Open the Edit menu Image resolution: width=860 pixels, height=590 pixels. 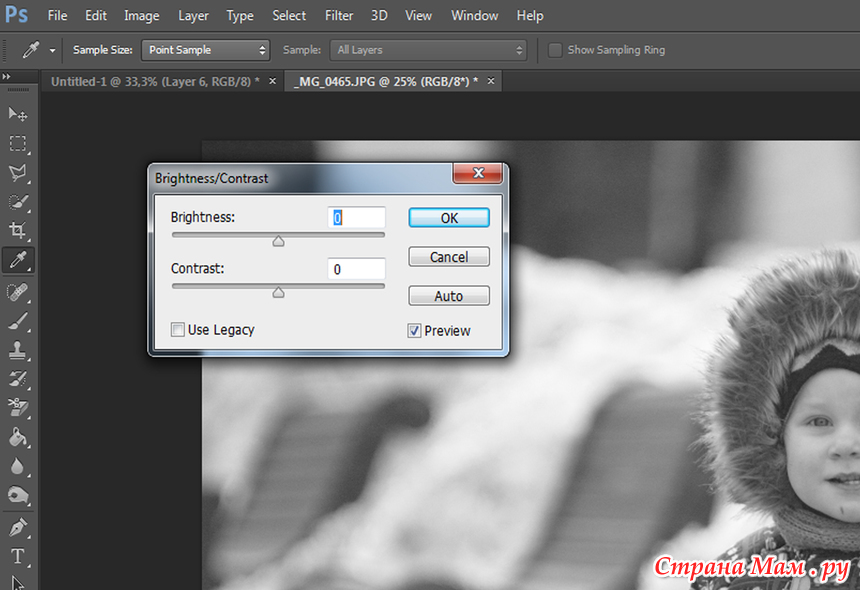coord(96,15)
